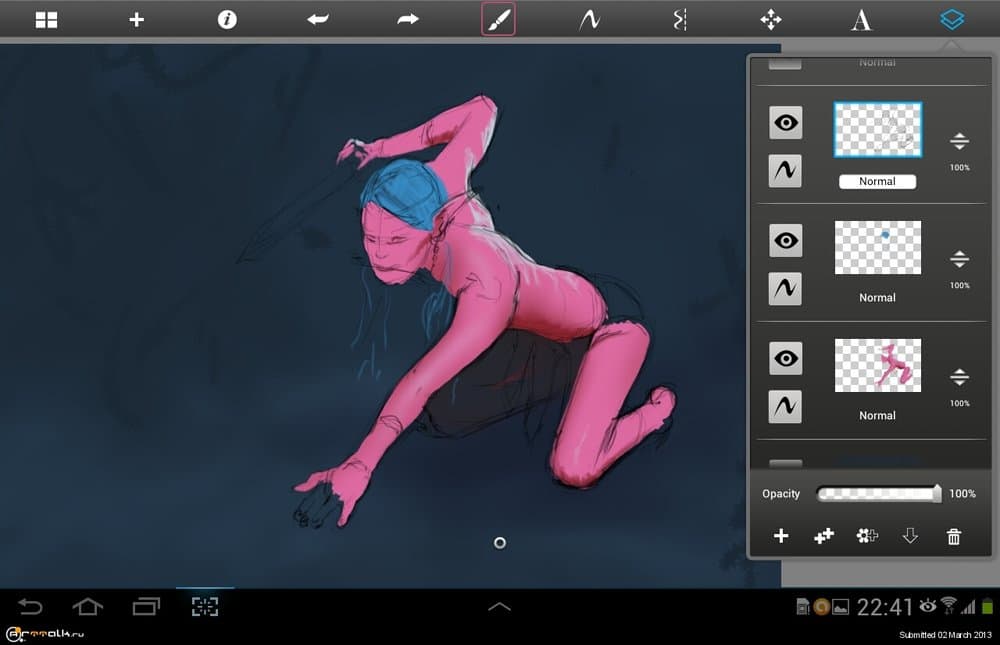Tap the thumbnail of the pink figure layer

(x=877, y=364)
